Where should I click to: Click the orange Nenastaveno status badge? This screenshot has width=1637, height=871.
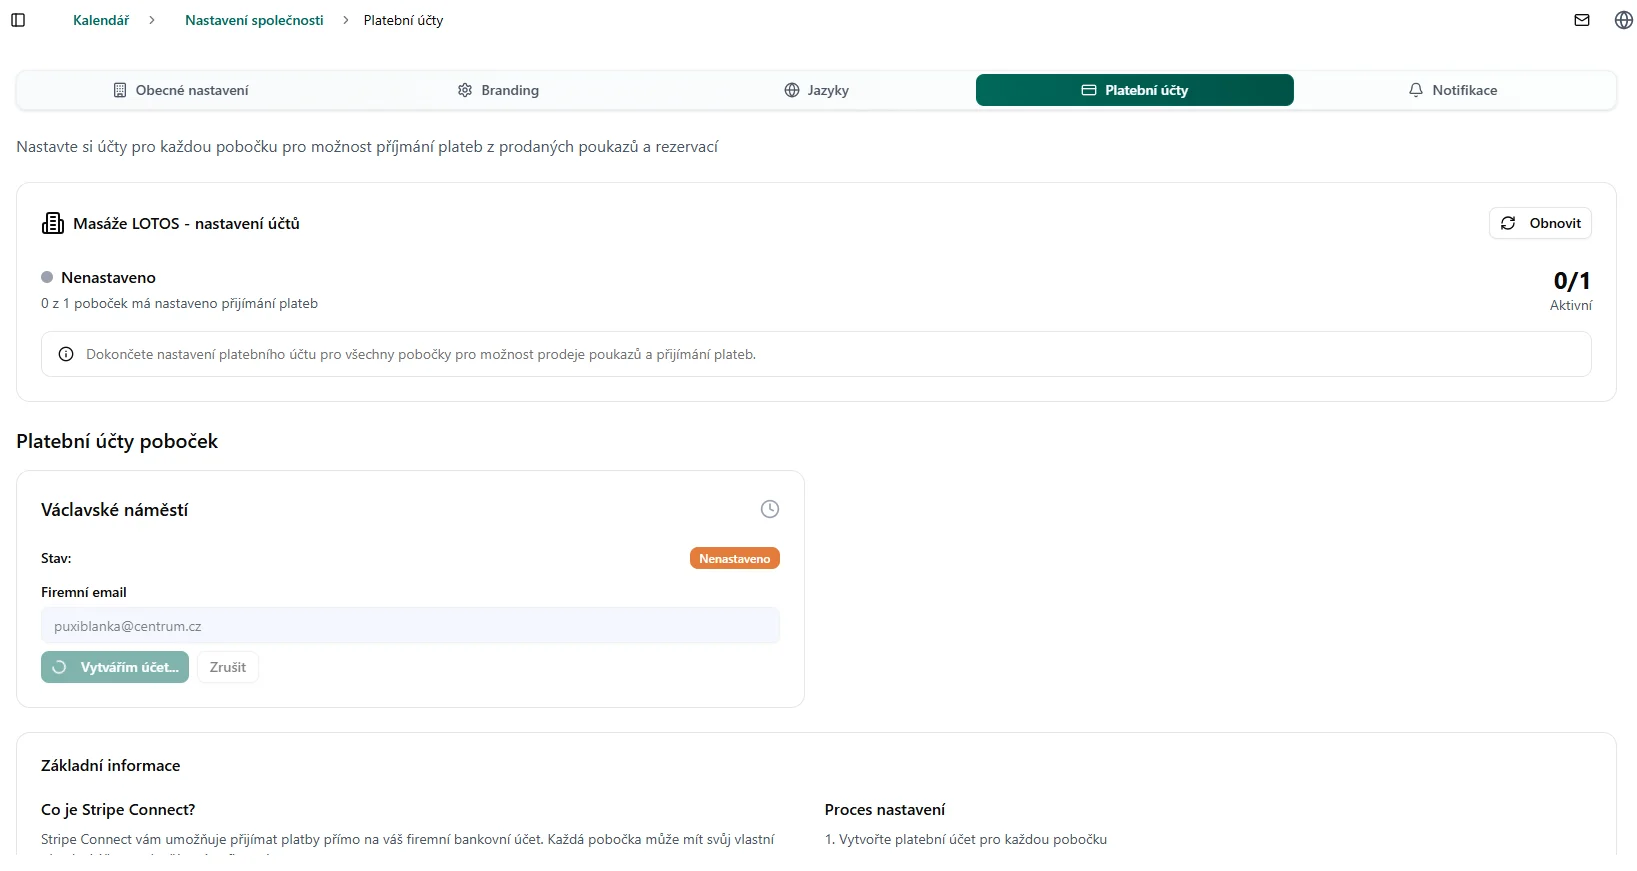point(735,558)
